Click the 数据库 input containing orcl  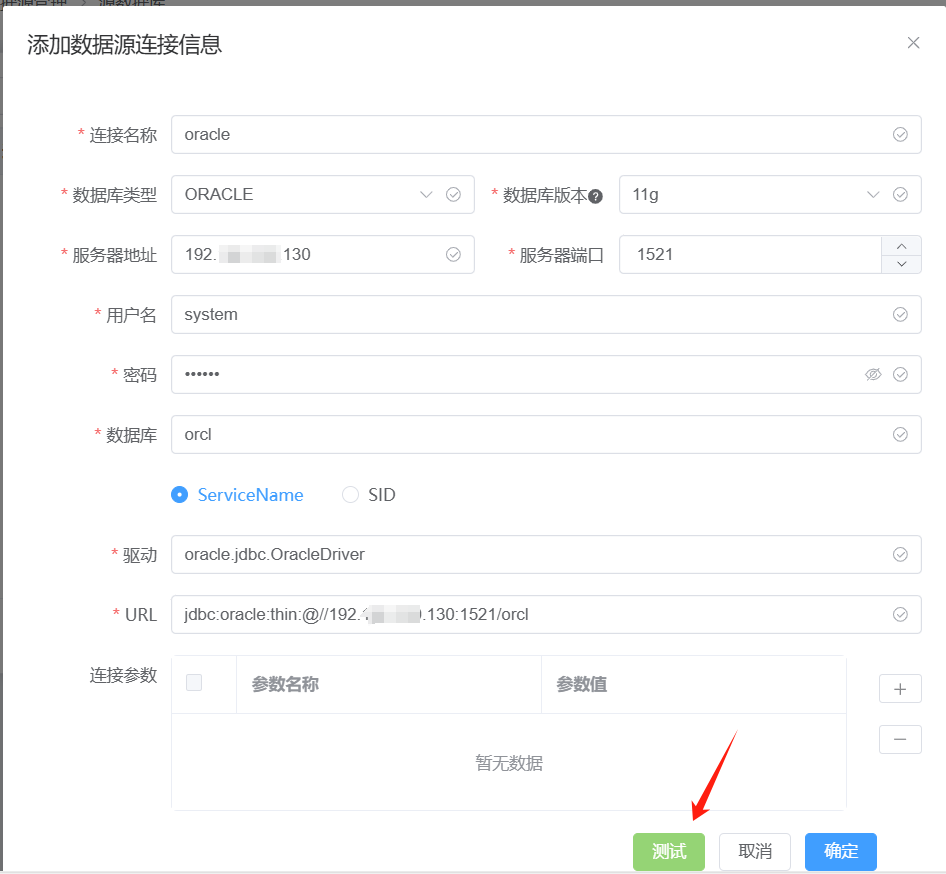tap(546, 434)
